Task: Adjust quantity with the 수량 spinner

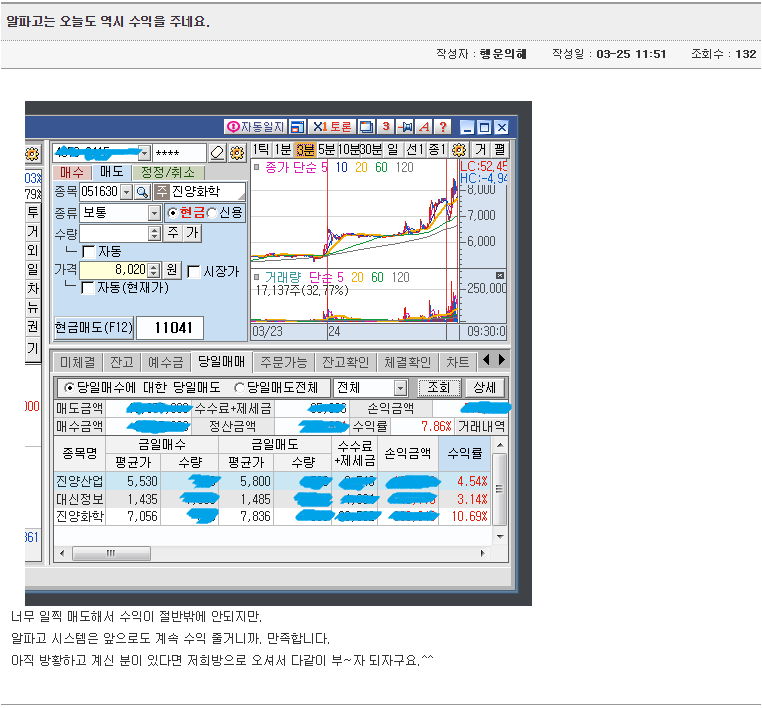Action: (x=154, y=233)
